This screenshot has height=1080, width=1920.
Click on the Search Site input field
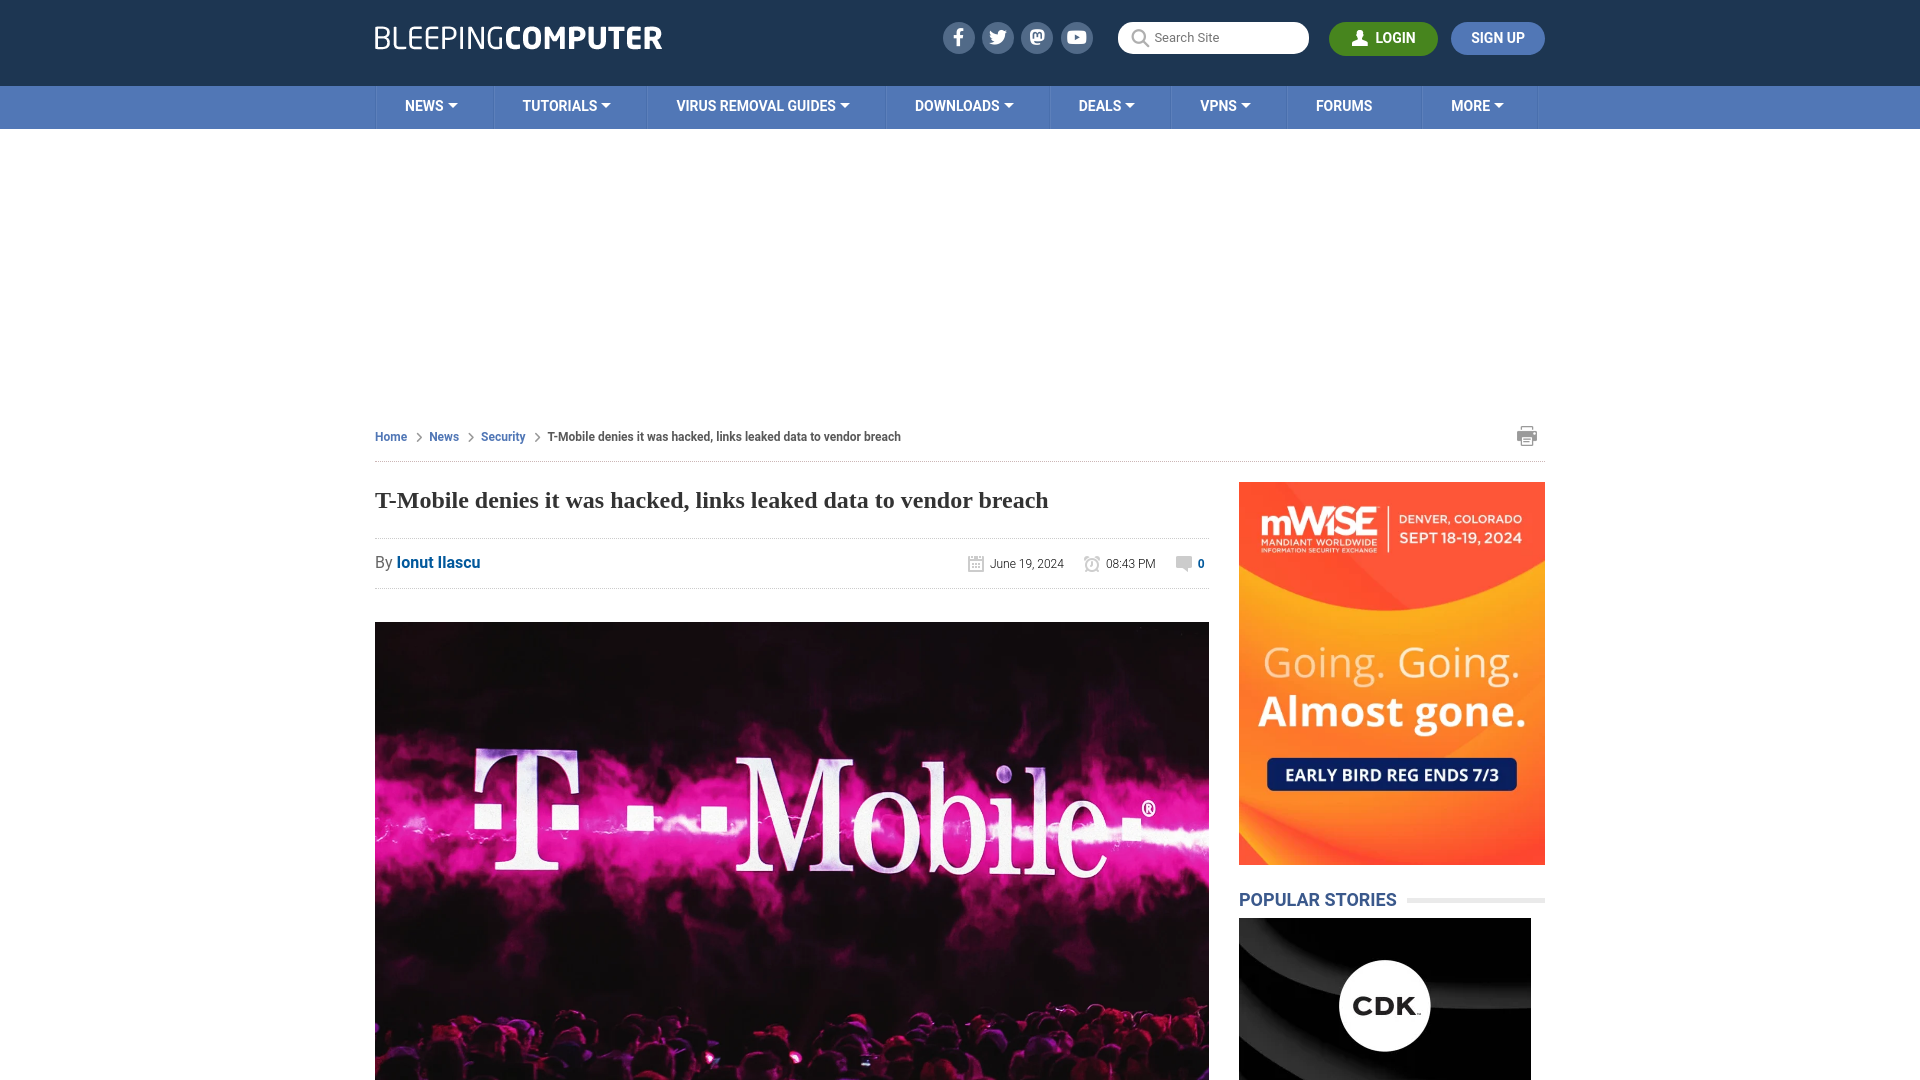tap(1213, 38)
